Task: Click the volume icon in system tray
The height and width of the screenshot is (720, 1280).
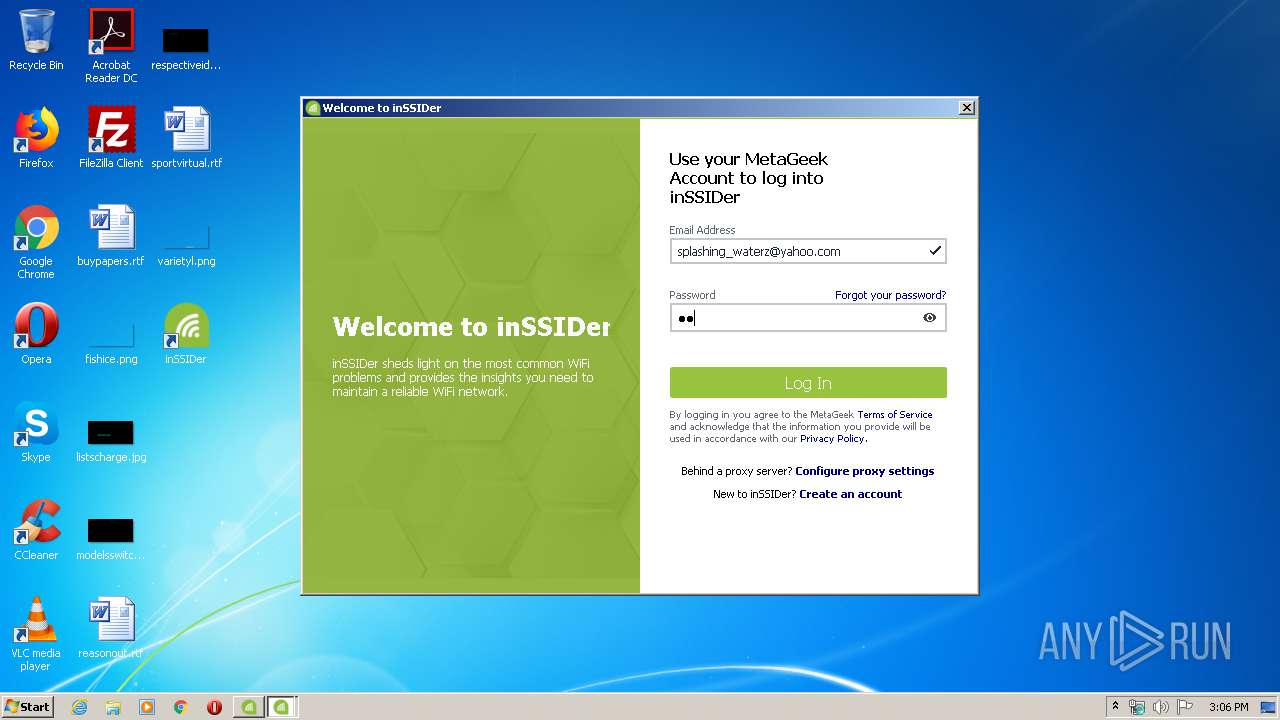Action: [x=1161, y=707]
